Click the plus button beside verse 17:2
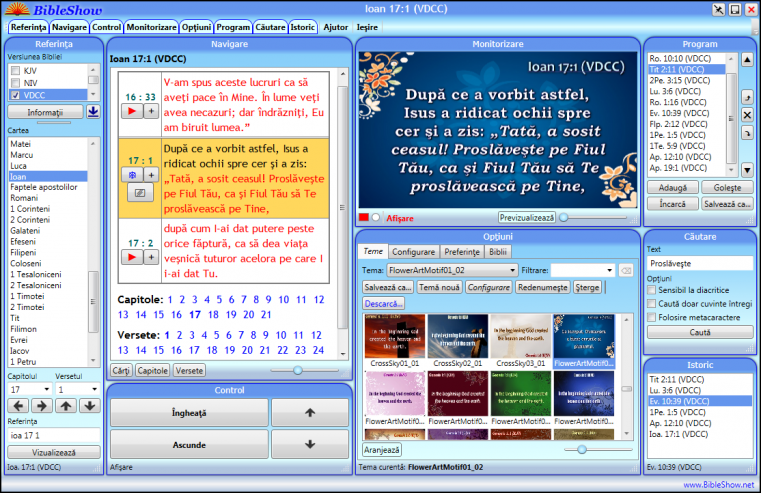The image size is (761, 493). [151, 257]
